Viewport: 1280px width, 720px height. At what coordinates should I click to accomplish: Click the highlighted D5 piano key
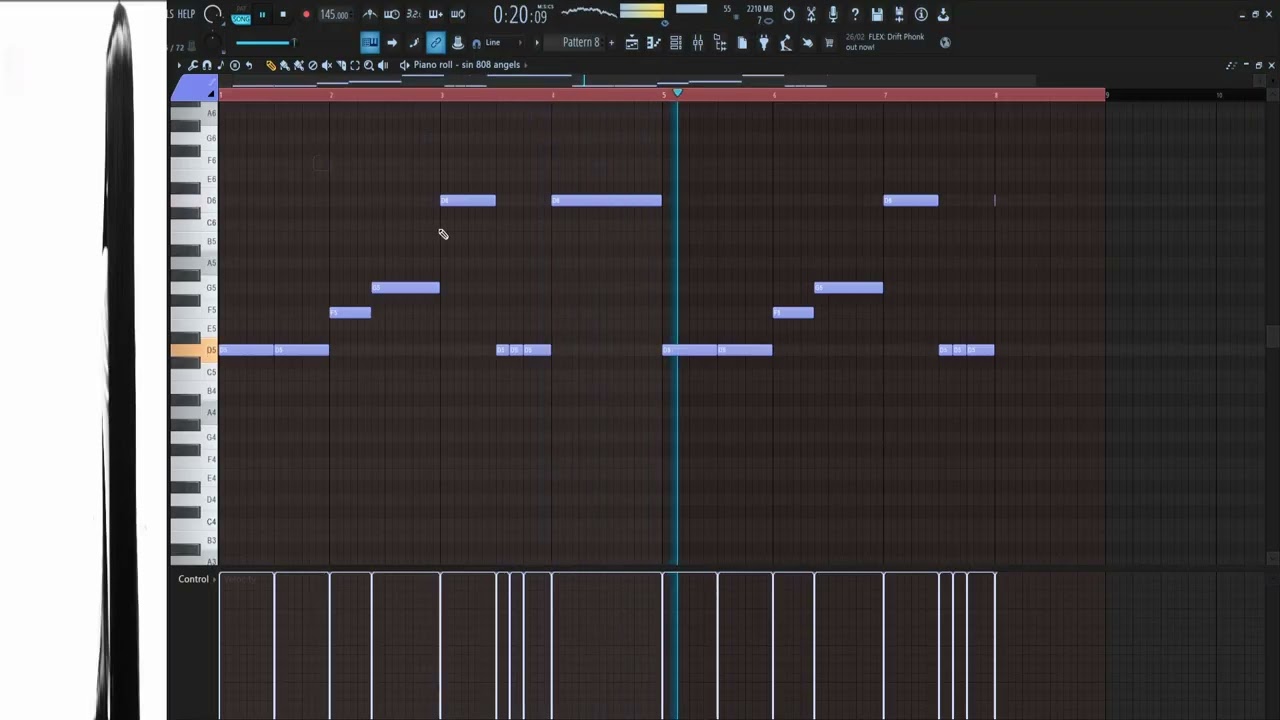point(193,350)
